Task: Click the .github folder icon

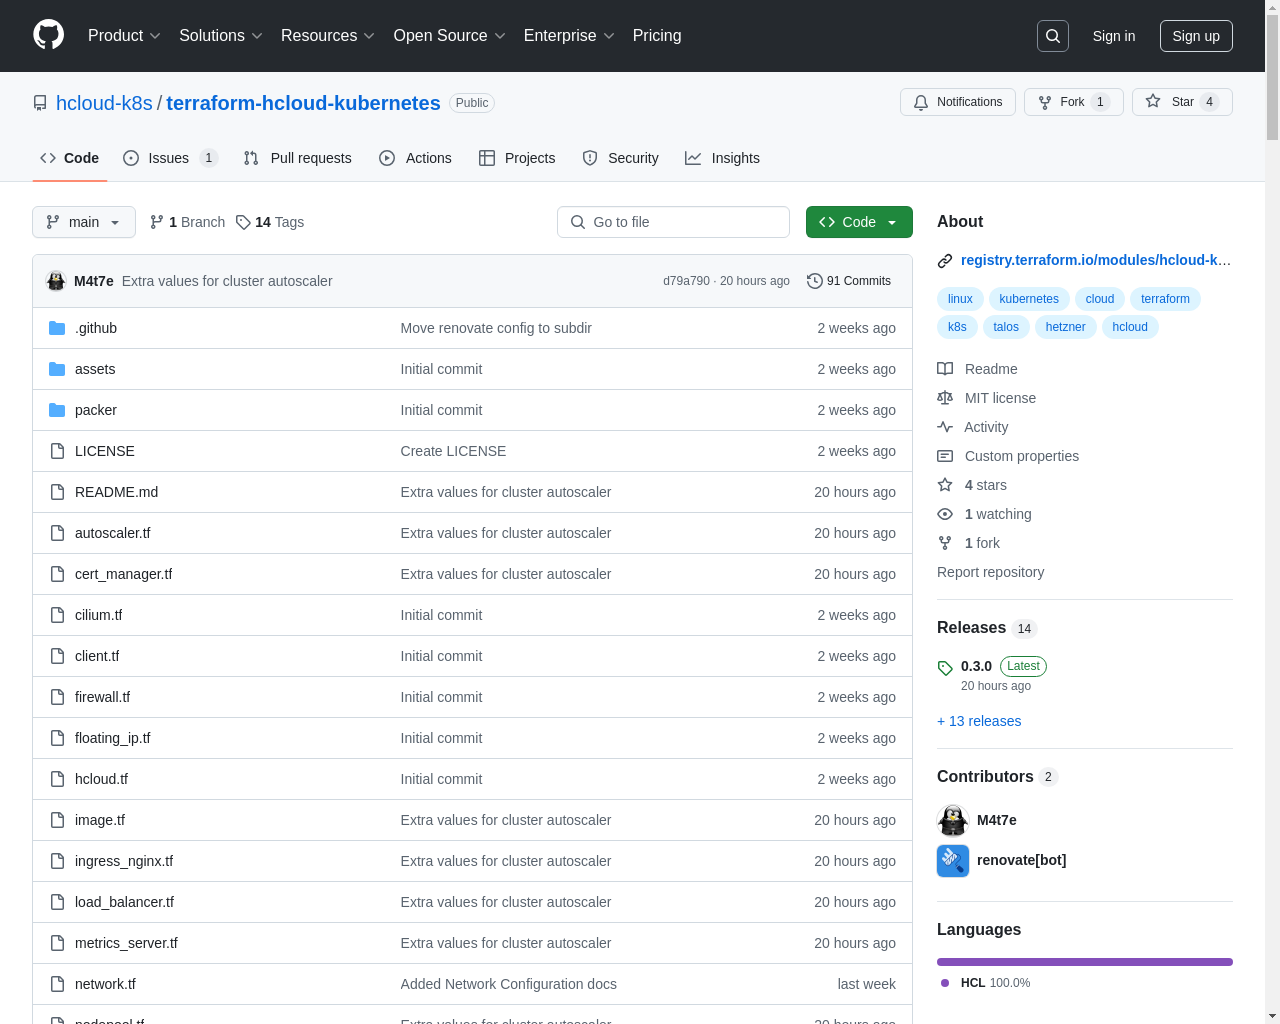Action: tap(57, 328)
